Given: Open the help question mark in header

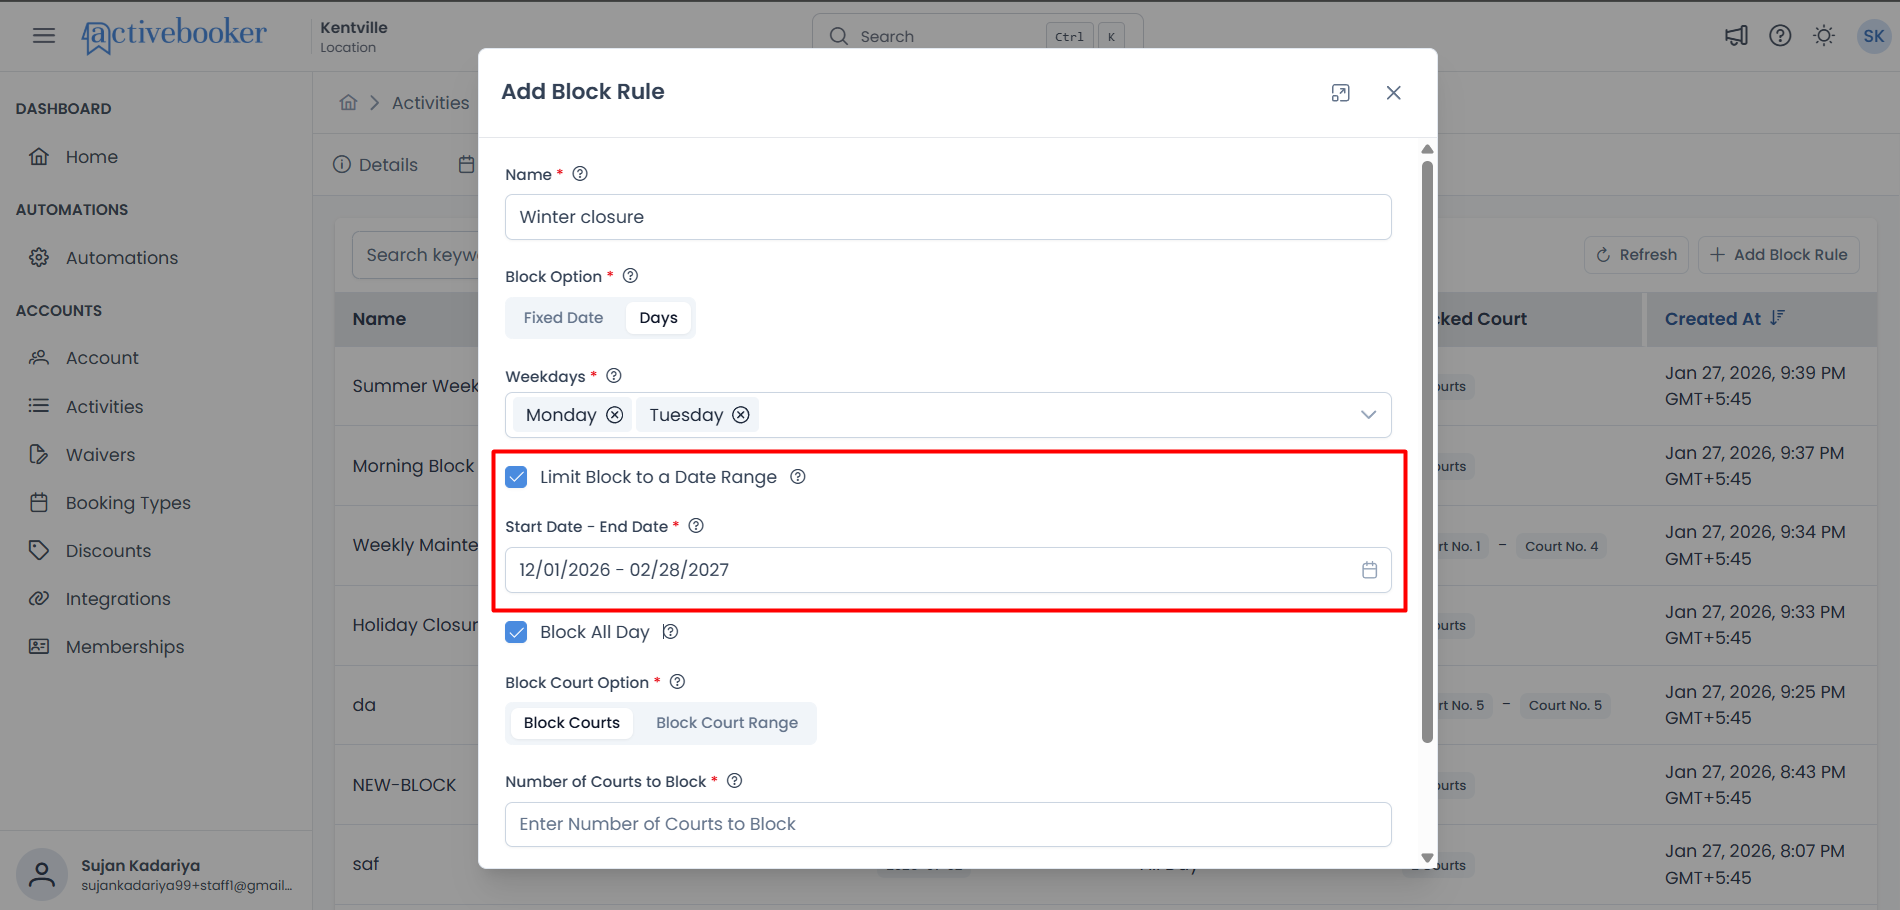Looking at the screenshot, I should point(1780,36).
